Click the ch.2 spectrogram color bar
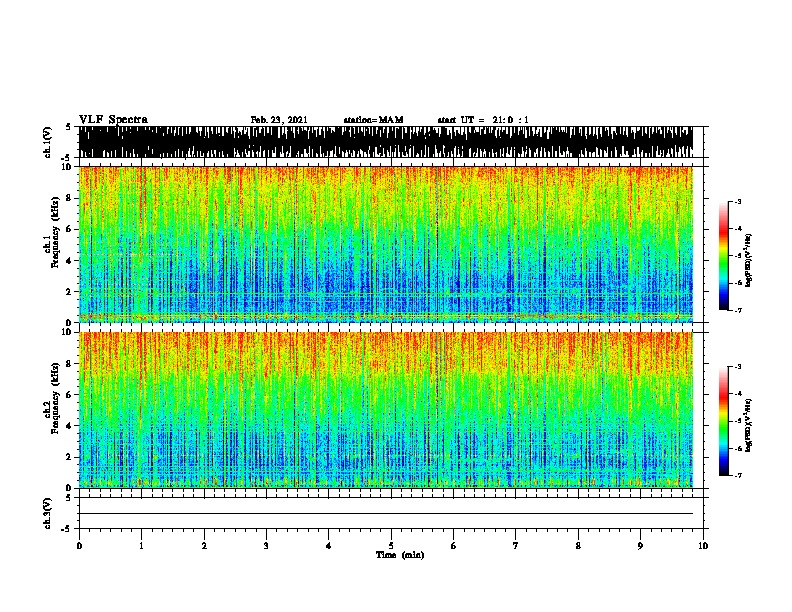This screenshot has height=612, width=792. point(724,421)
